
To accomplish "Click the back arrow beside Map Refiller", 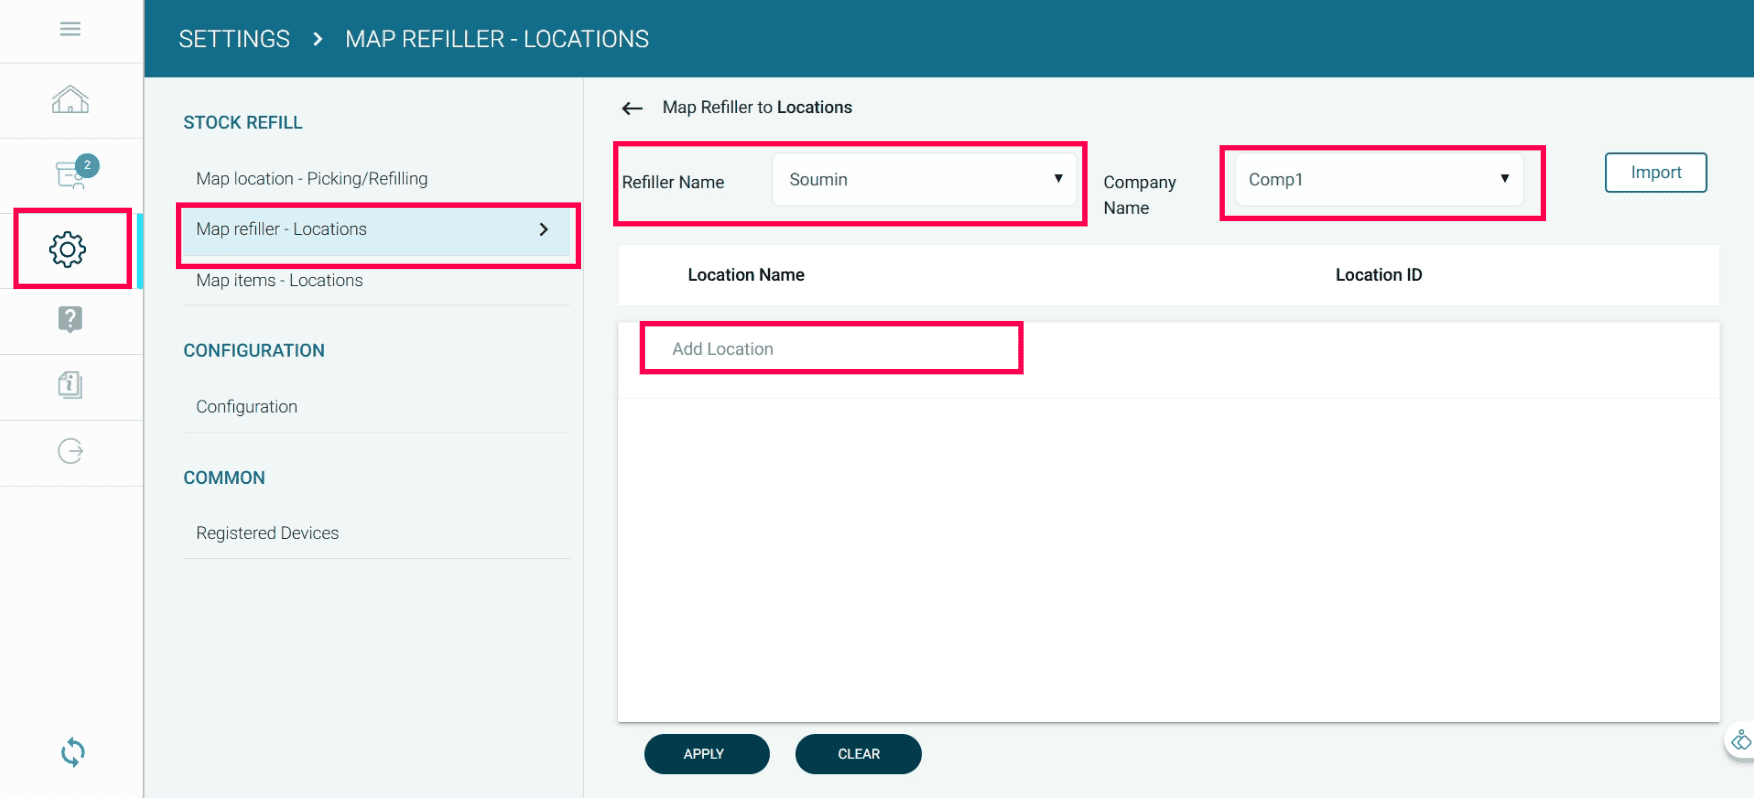I will [632, 108].
